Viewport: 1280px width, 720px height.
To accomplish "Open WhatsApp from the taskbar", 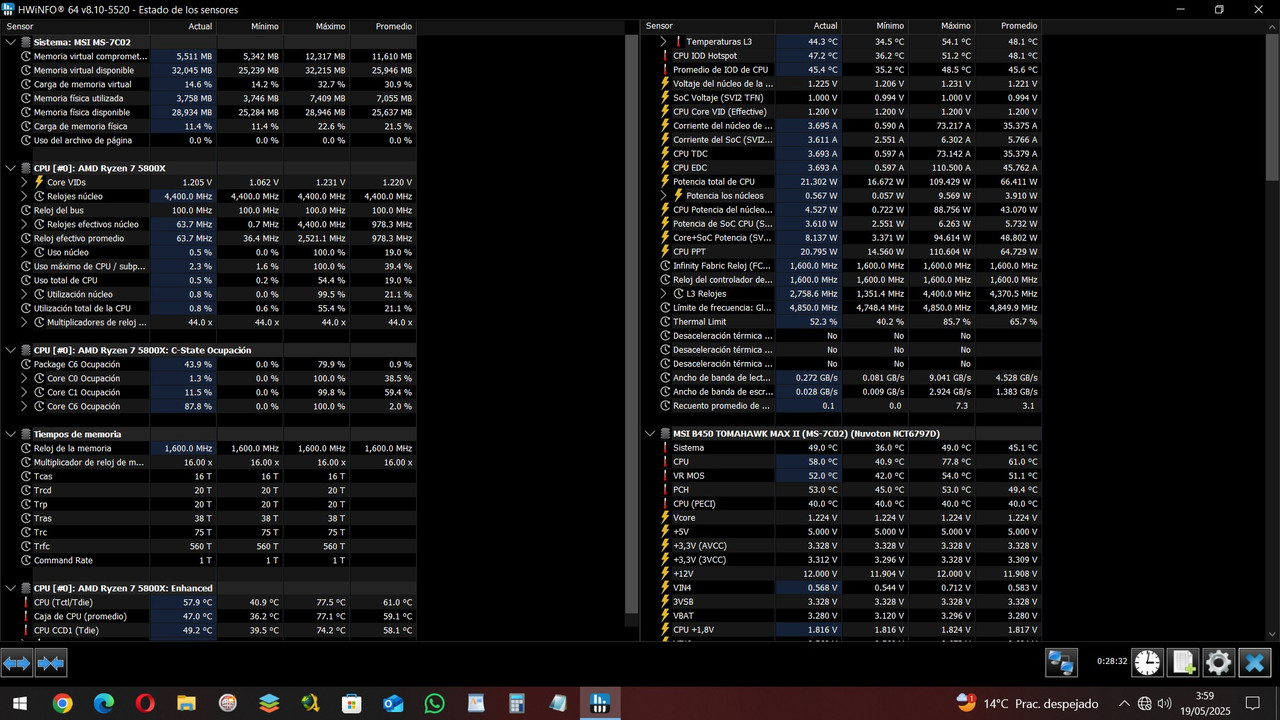I will coord(434,703).
